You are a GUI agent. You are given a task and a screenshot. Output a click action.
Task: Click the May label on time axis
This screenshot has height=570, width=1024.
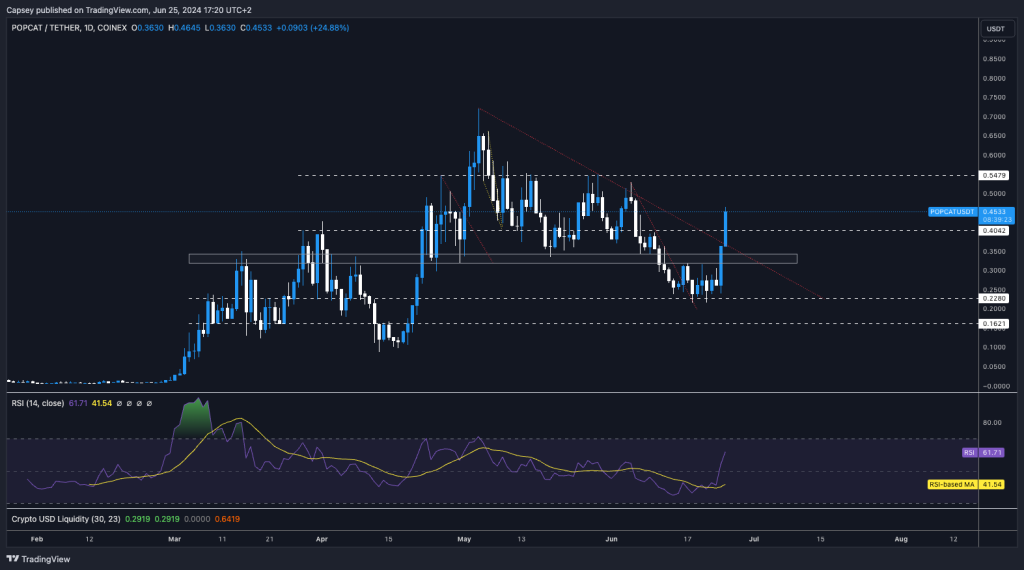point(464,539)
